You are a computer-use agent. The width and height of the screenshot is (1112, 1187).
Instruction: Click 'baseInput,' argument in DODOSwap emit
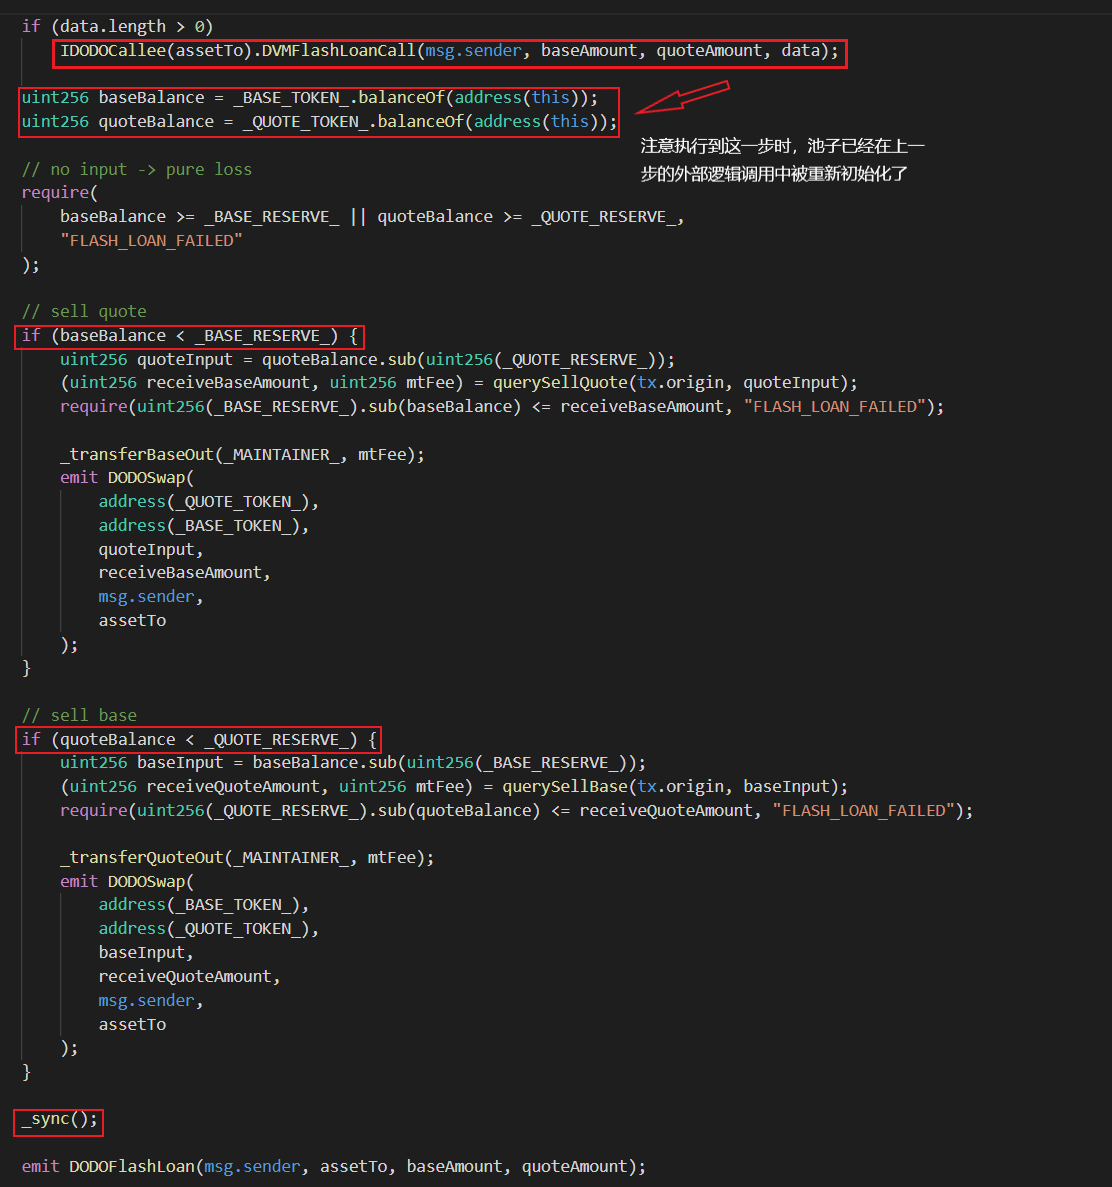(x=146, y=953)
